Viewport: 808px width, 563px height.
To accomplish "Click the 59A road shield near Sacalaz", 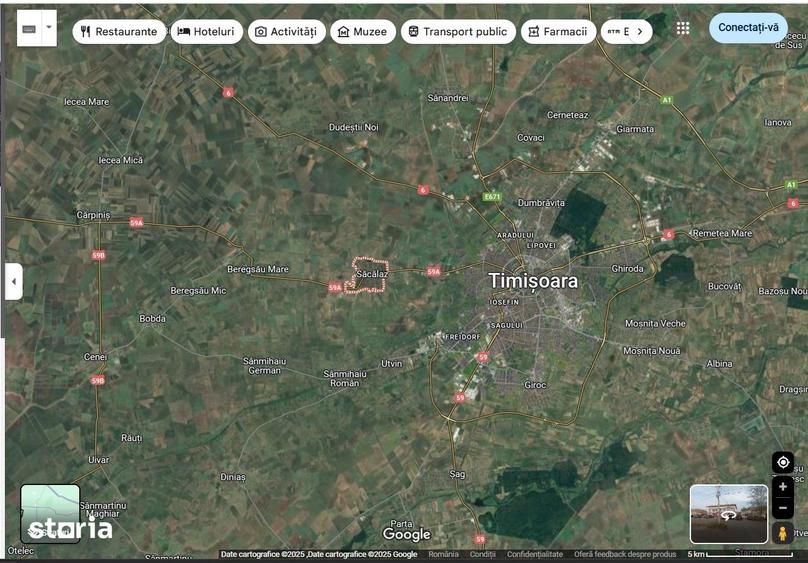I will click(335, 287).
